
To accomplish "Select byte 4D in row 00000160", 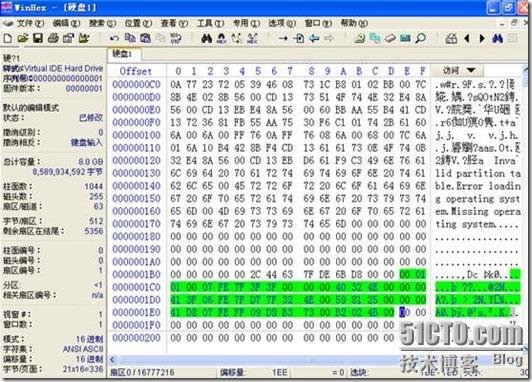I will (223, 211).
